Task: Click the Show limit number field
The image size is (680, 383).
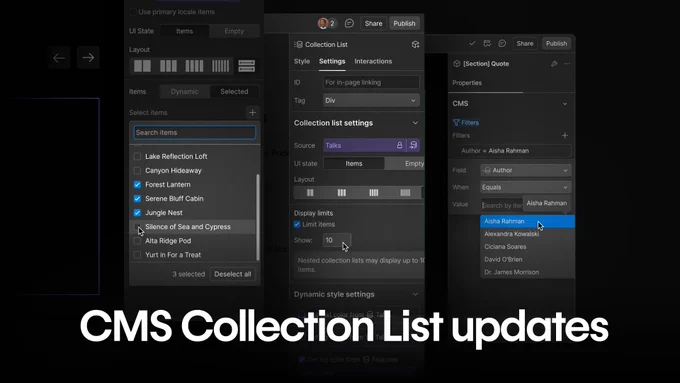Action: [x=337, y=240]
